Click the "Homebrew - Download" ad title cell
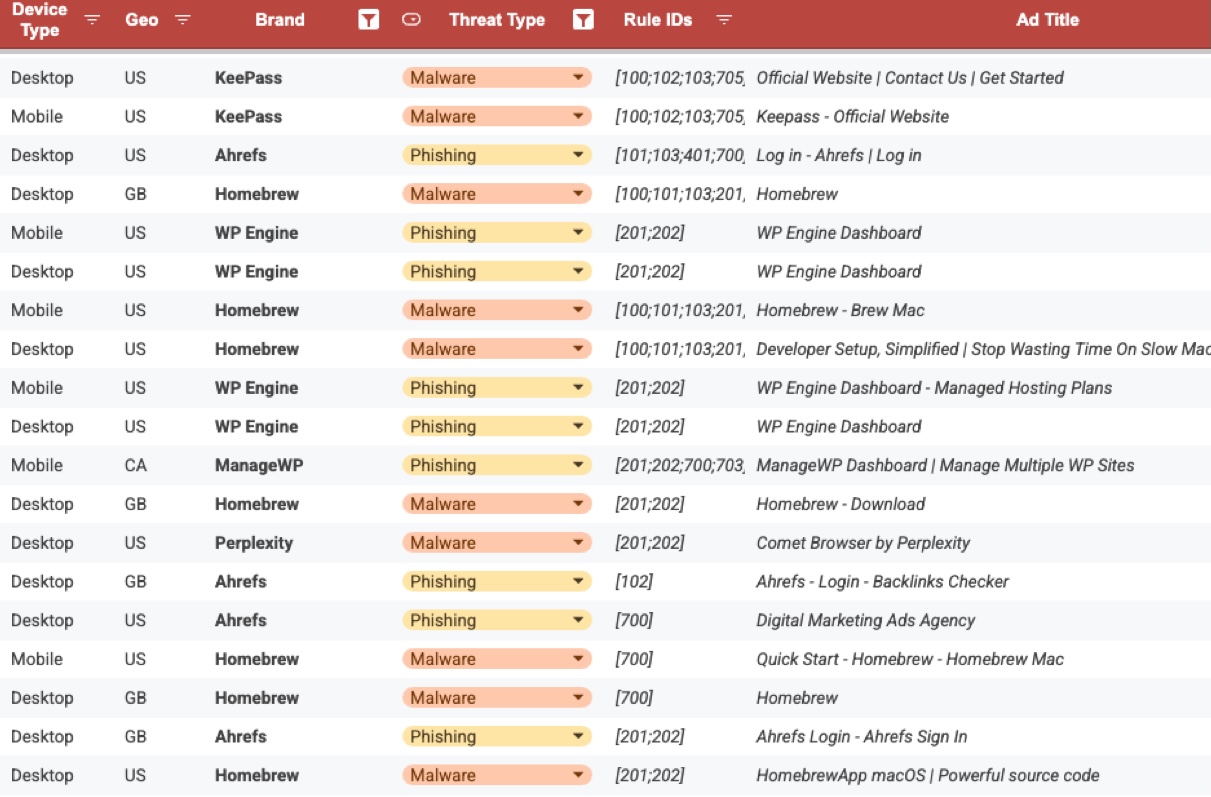This screenshot has height=797, width=1211. tap(840, 504)
